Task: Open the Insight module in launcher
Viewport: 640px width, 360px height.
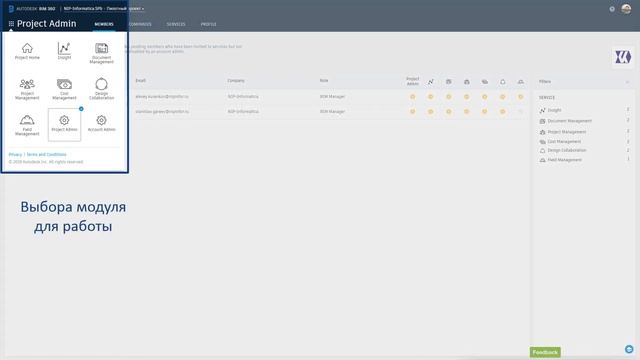Action: click(64, 51)
